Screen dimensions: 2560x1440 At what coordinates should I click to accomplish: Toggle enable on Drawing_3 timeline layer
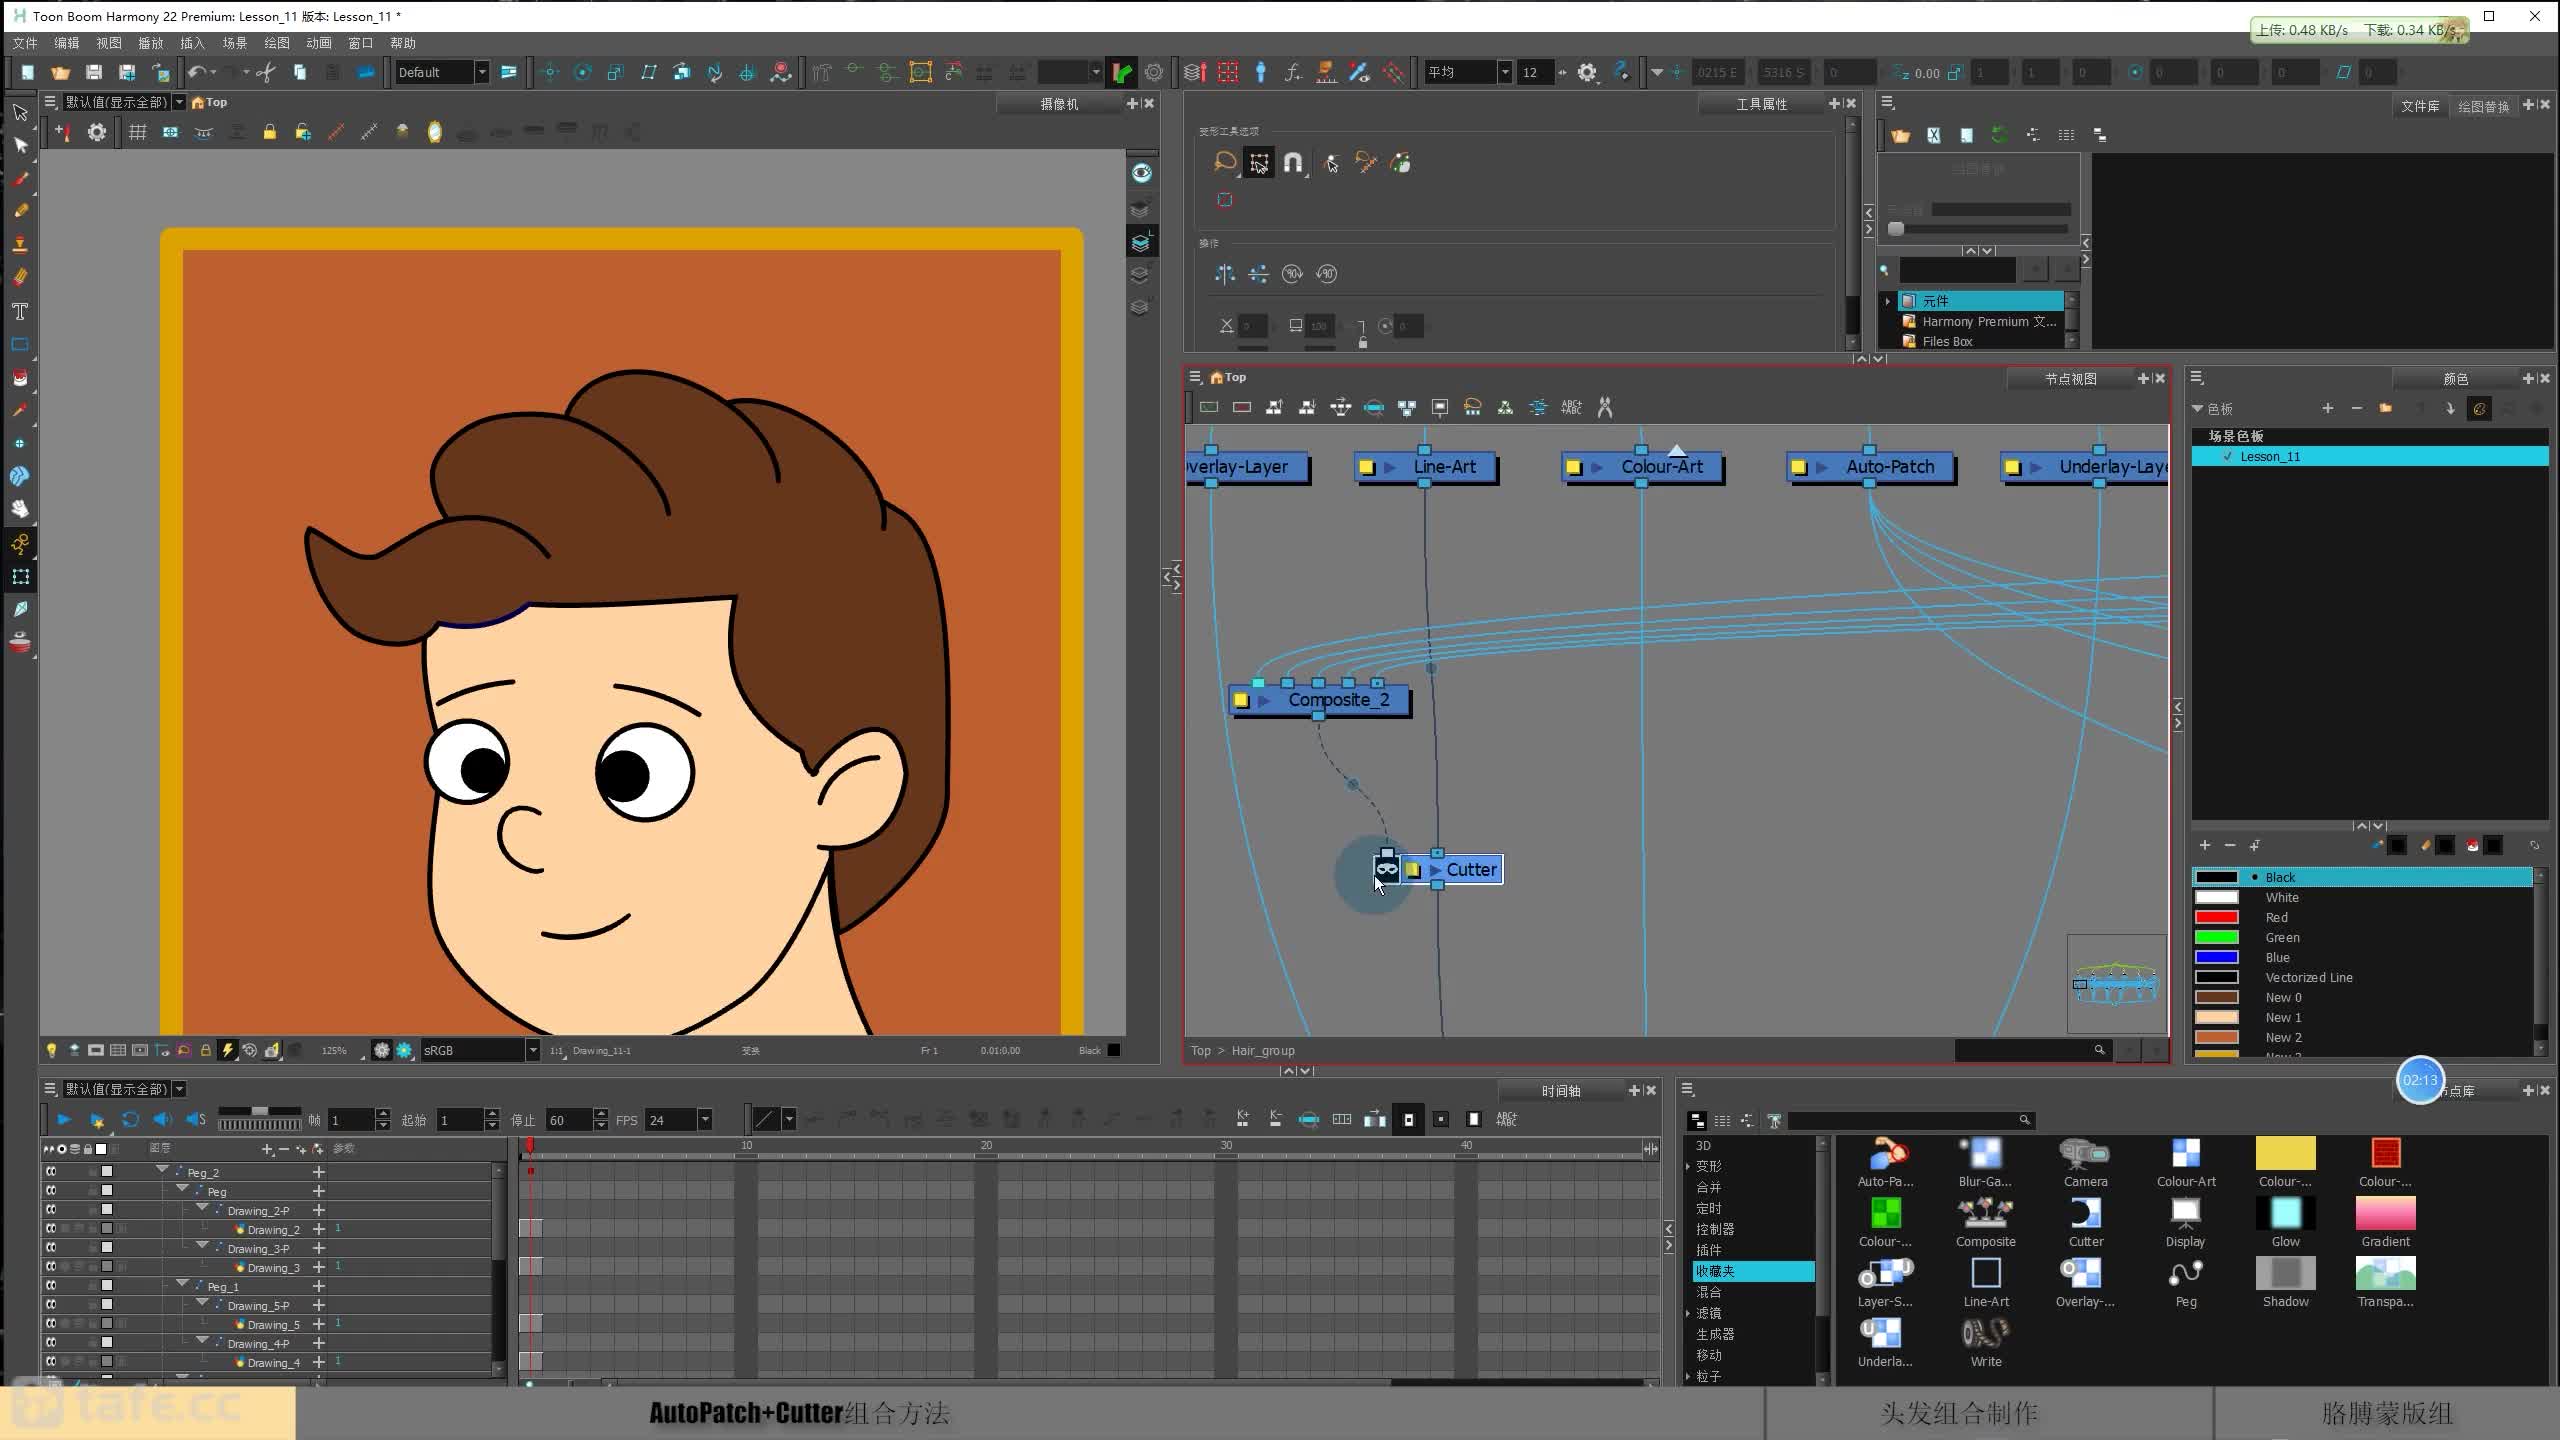(x=51, y=1267)
